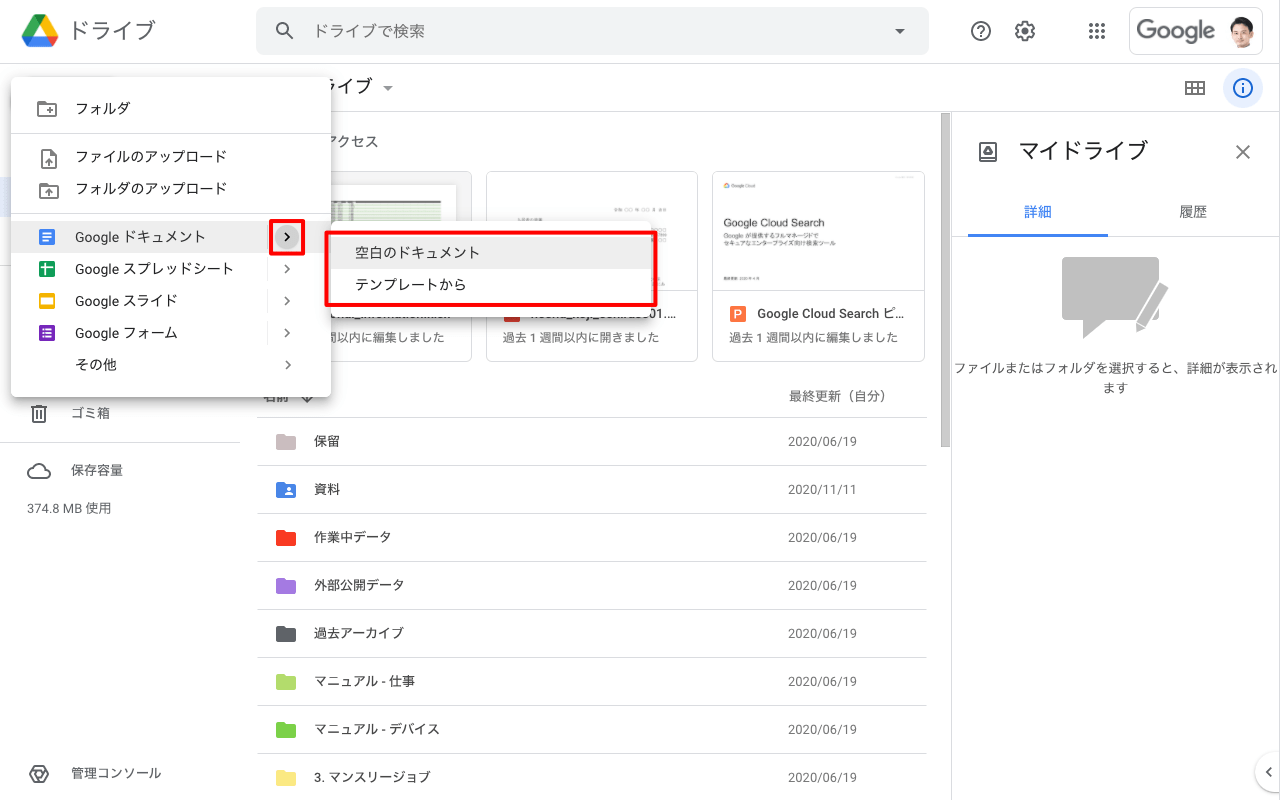Click the yellow マンスリージョブ folder icon
Viewport: 1280px width, 800px height.
pos(286,777)
